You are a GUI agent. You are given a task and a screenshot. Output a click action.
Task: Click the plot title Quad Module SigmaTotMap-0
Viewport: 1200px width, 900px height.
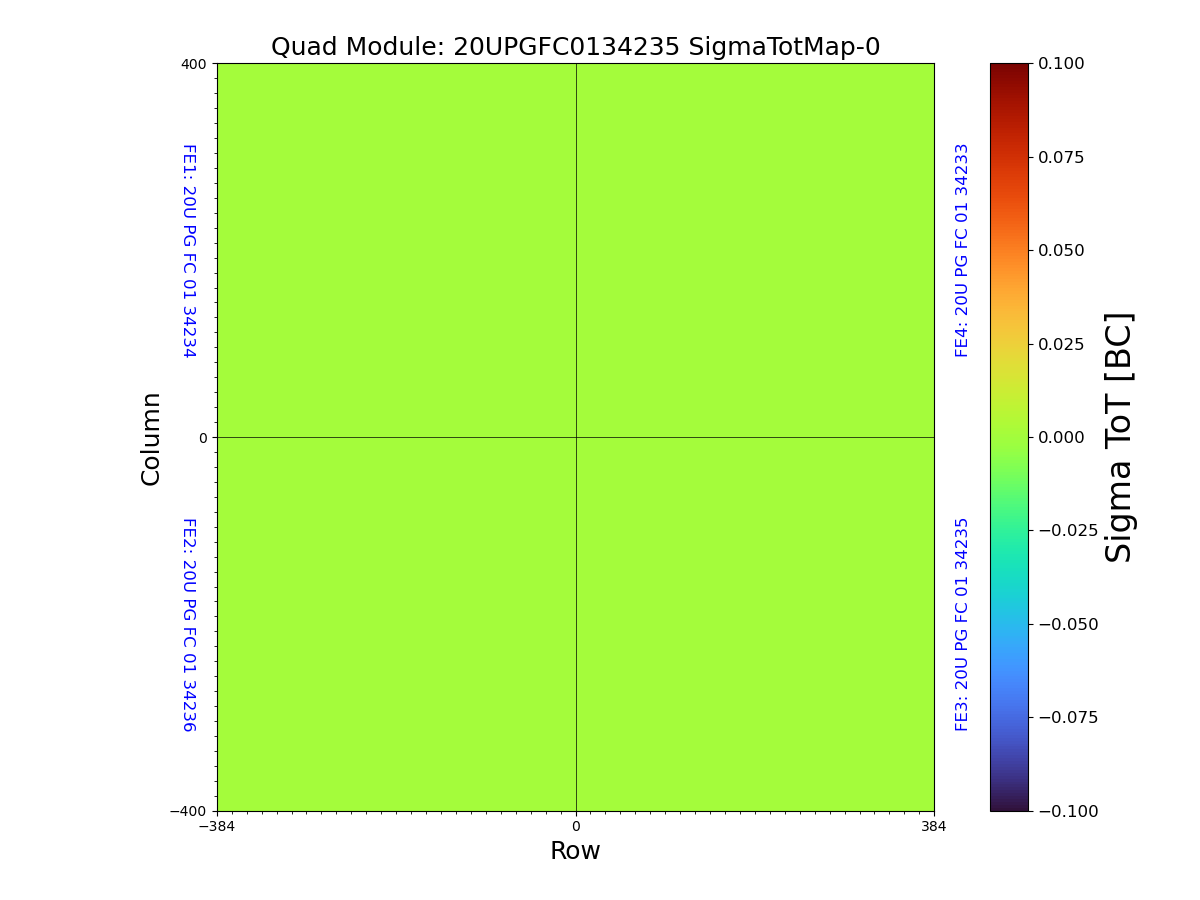[575, 47]
